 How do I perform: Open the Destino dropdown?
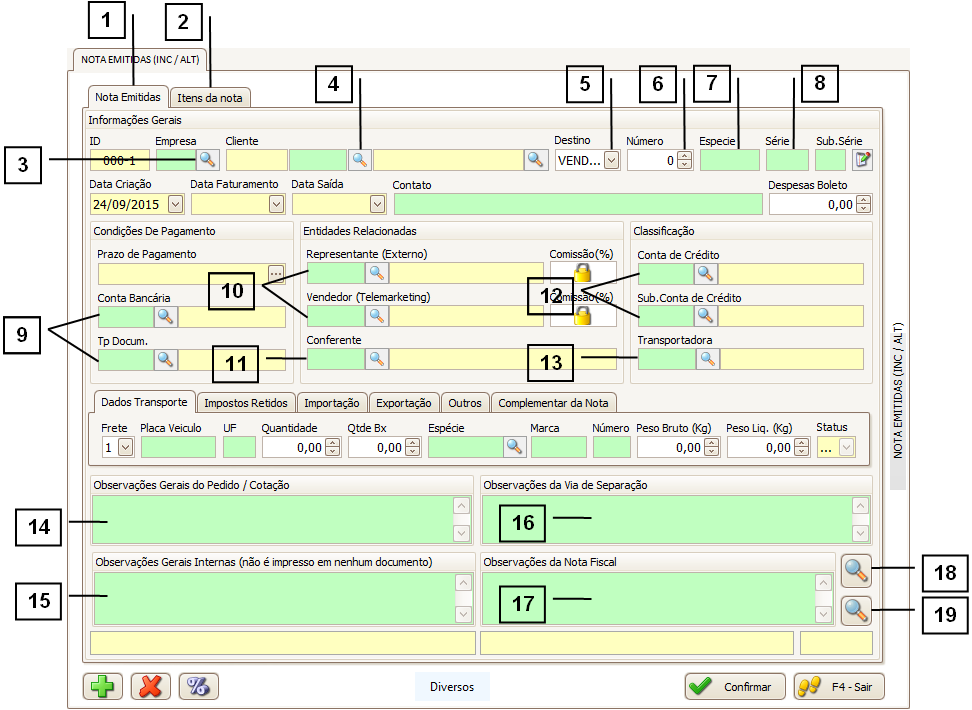(611, 158)
